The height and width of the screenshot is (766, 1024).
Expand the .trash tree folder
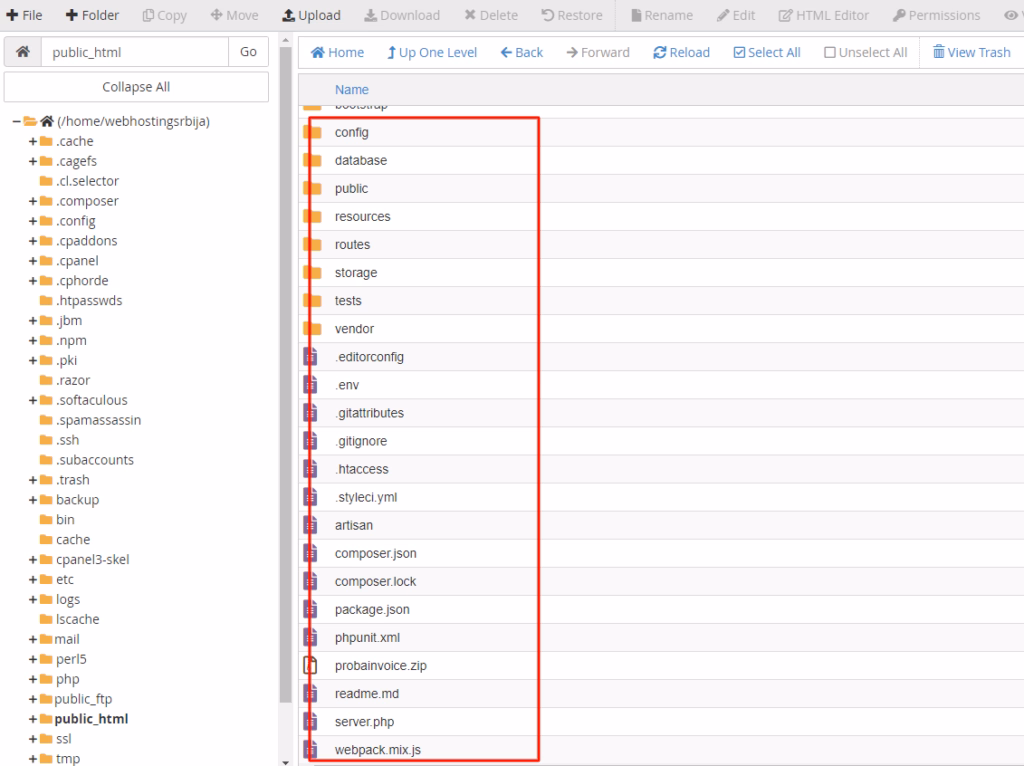pyautogui.click(x=33, y=480)
